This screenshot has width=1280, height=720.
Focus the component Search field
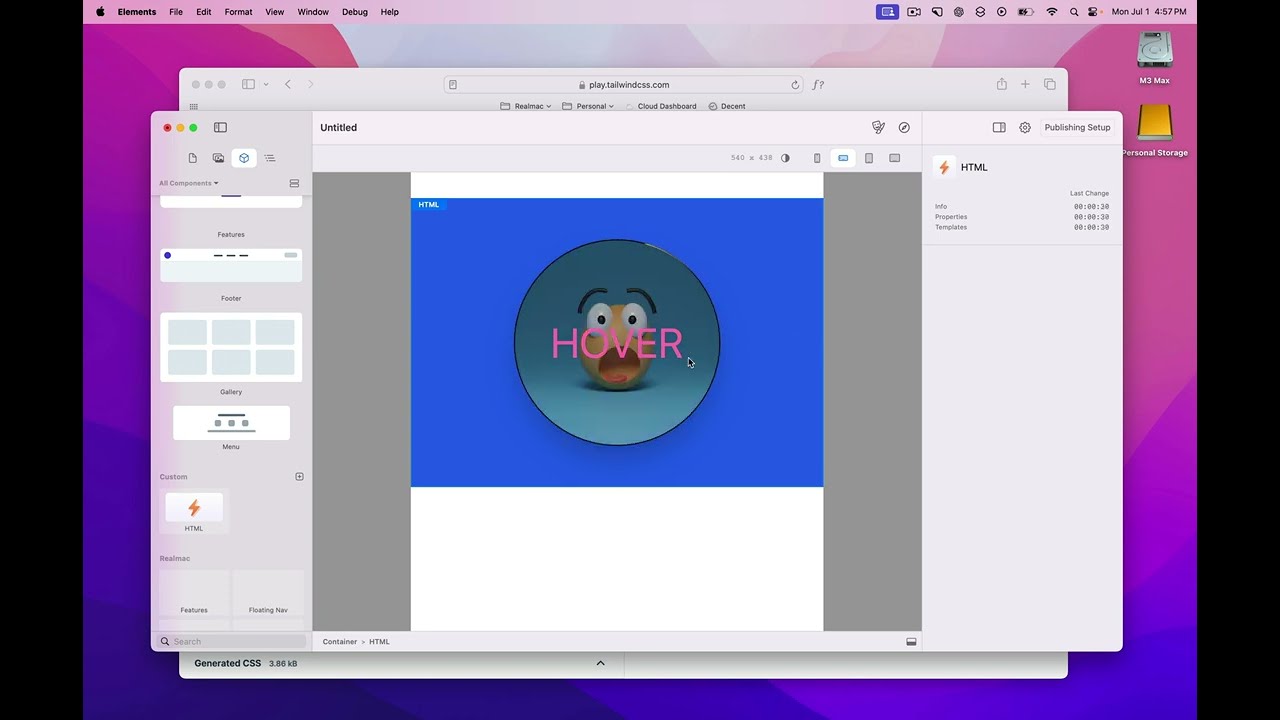click(231, 641)
